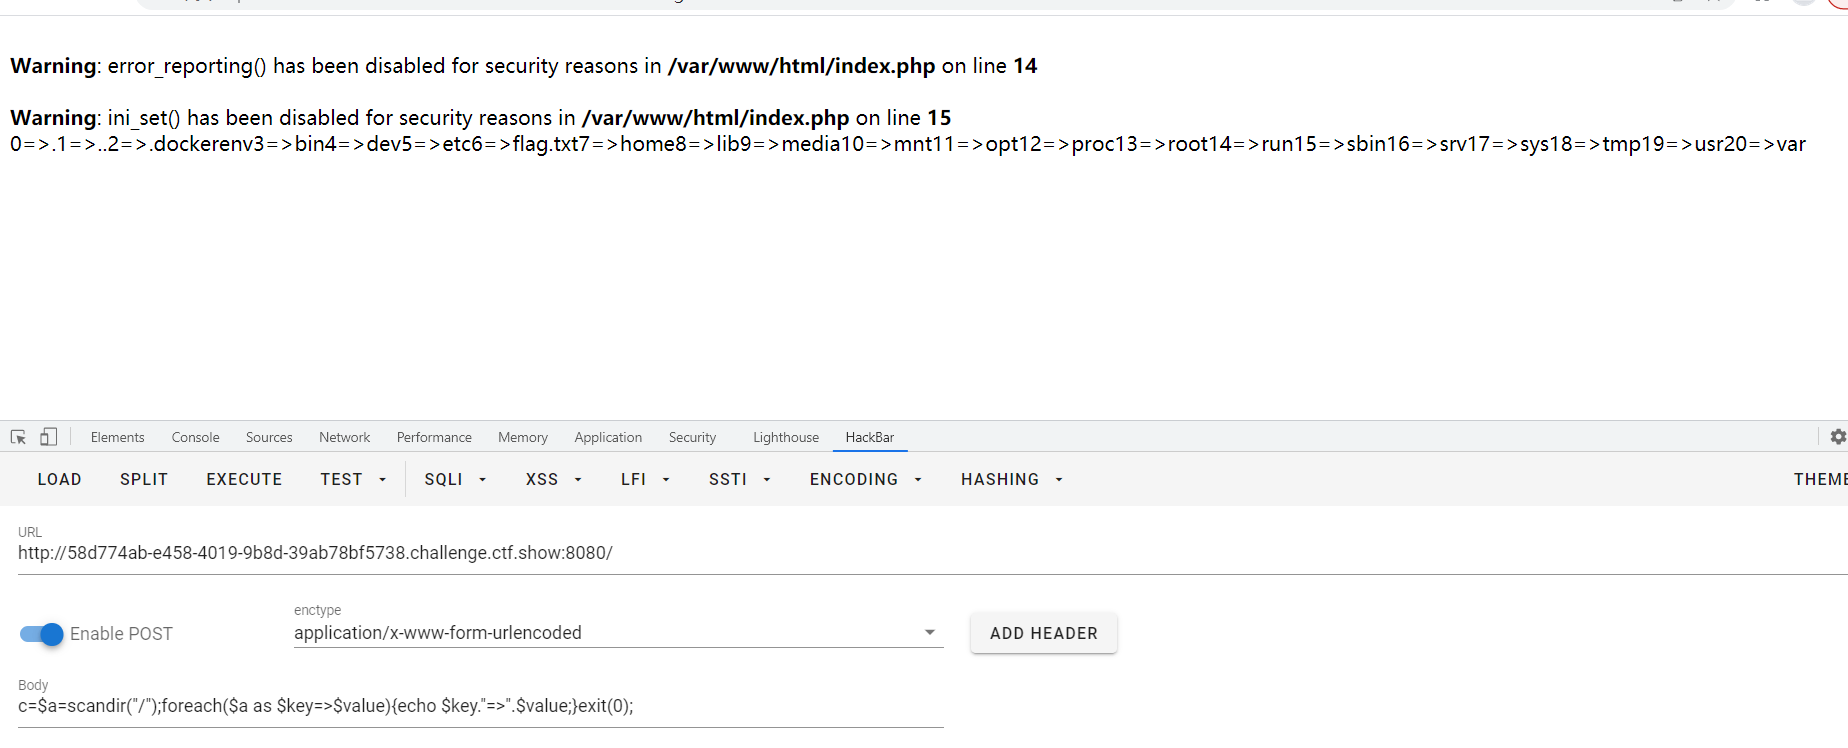Open the SSTI dropdown menu
The width and height of the screenshot is (1848, 748).
(739, 480)
